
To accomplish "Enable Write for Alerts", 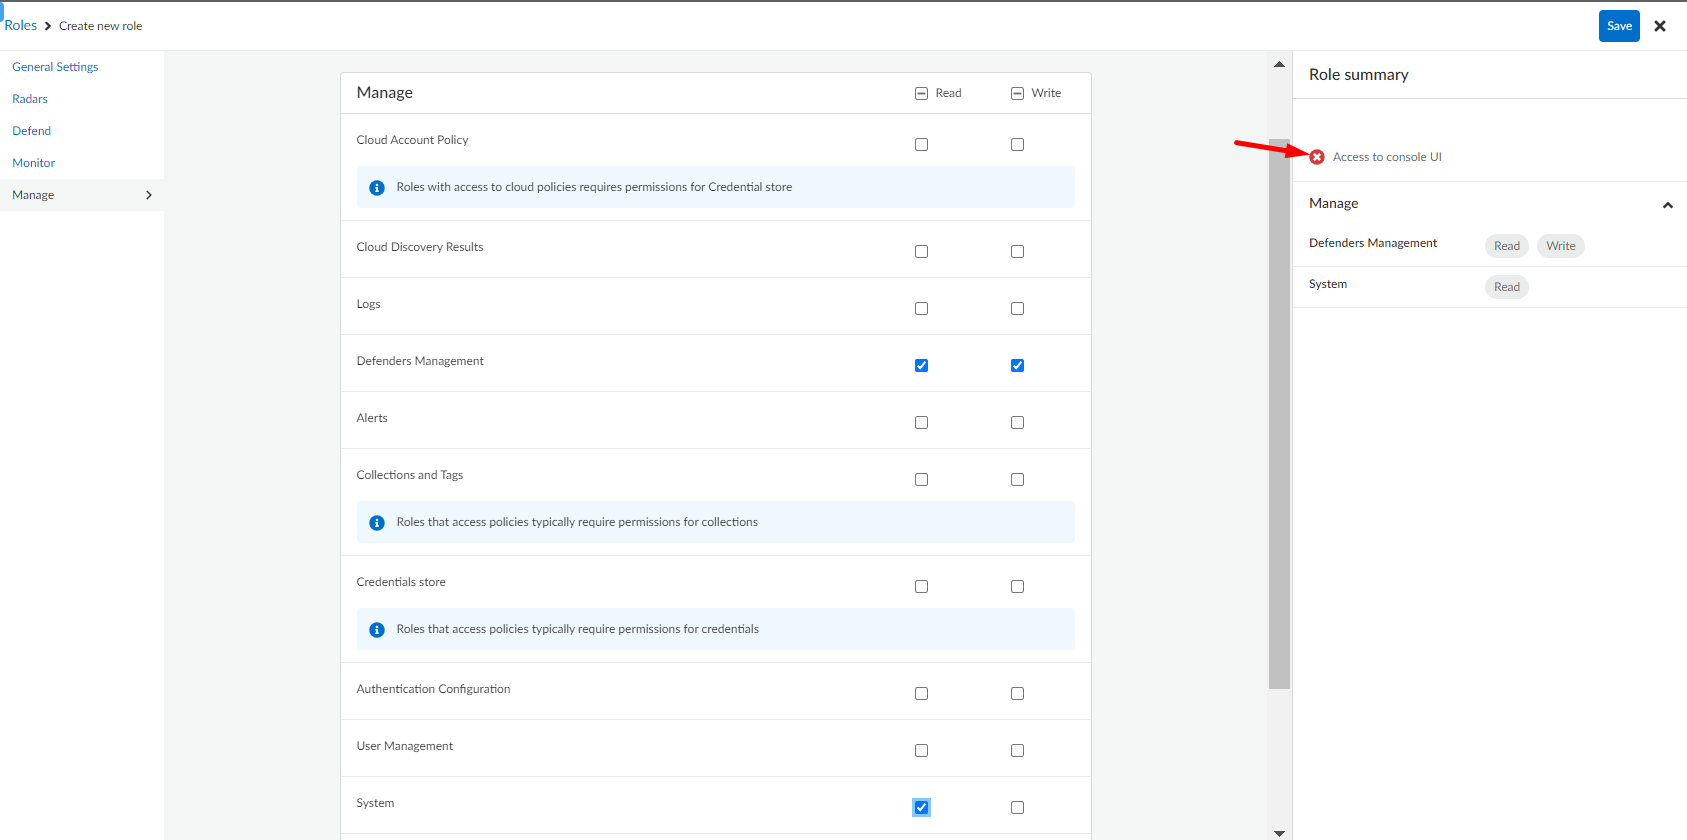I will [1017, 422].
